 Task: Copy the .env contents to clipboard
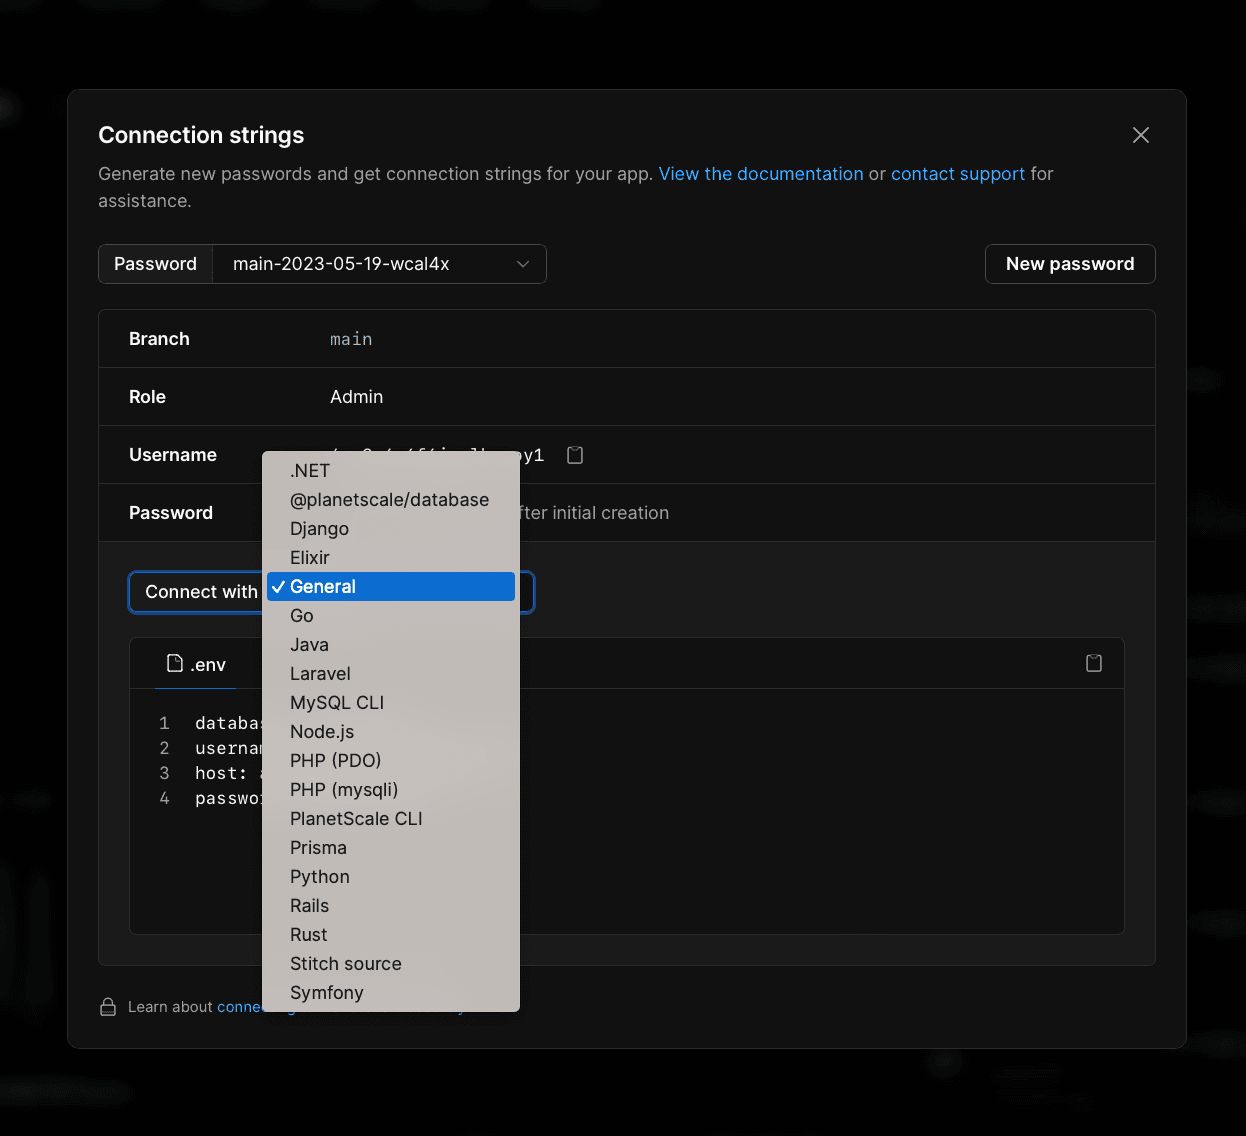(x=1094, y=663)
